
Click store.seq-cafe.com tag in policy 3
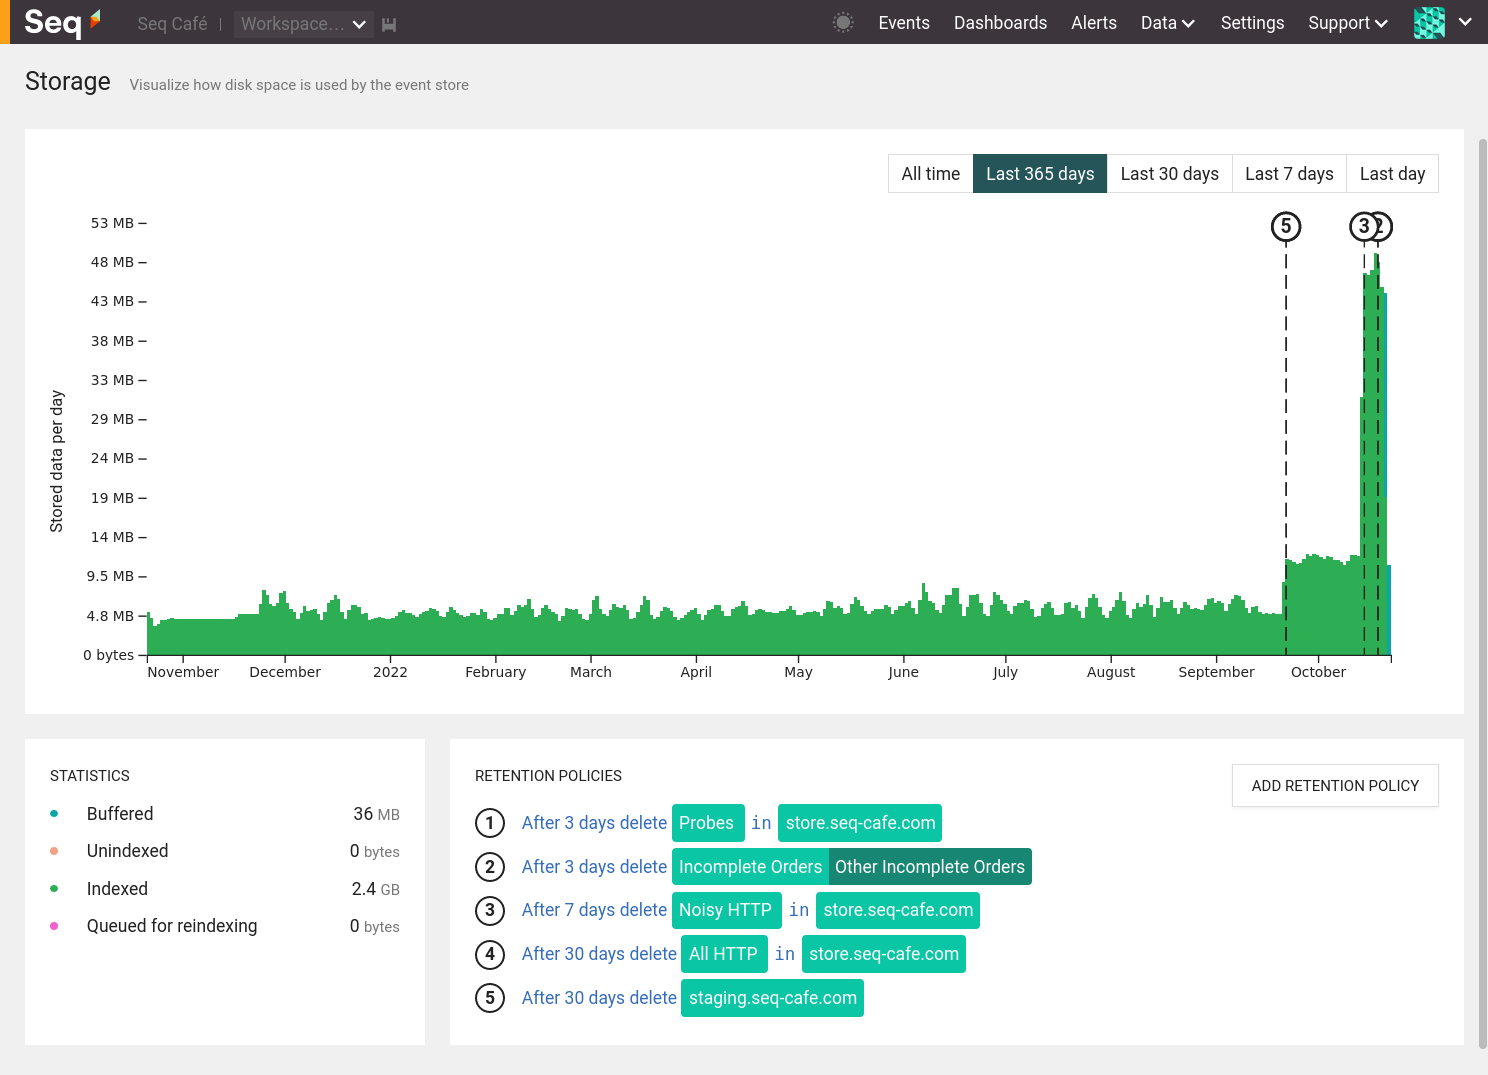[x=898, y=910]
